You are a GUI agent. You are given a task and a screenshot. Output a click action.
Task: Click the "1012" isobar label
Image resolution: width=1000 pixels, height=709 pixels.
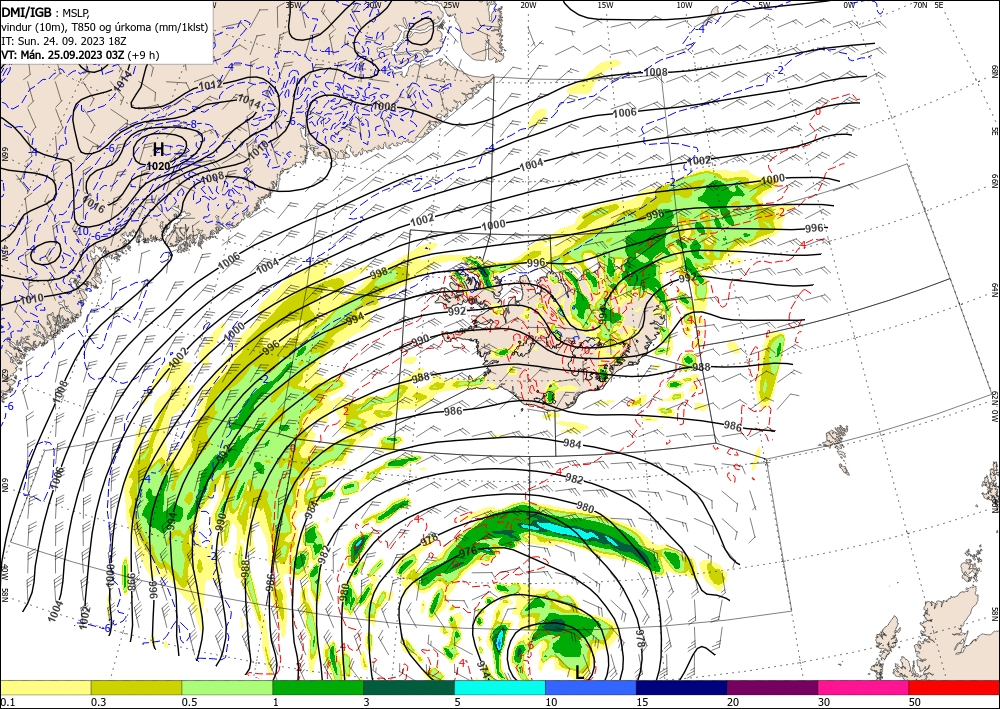210,85
